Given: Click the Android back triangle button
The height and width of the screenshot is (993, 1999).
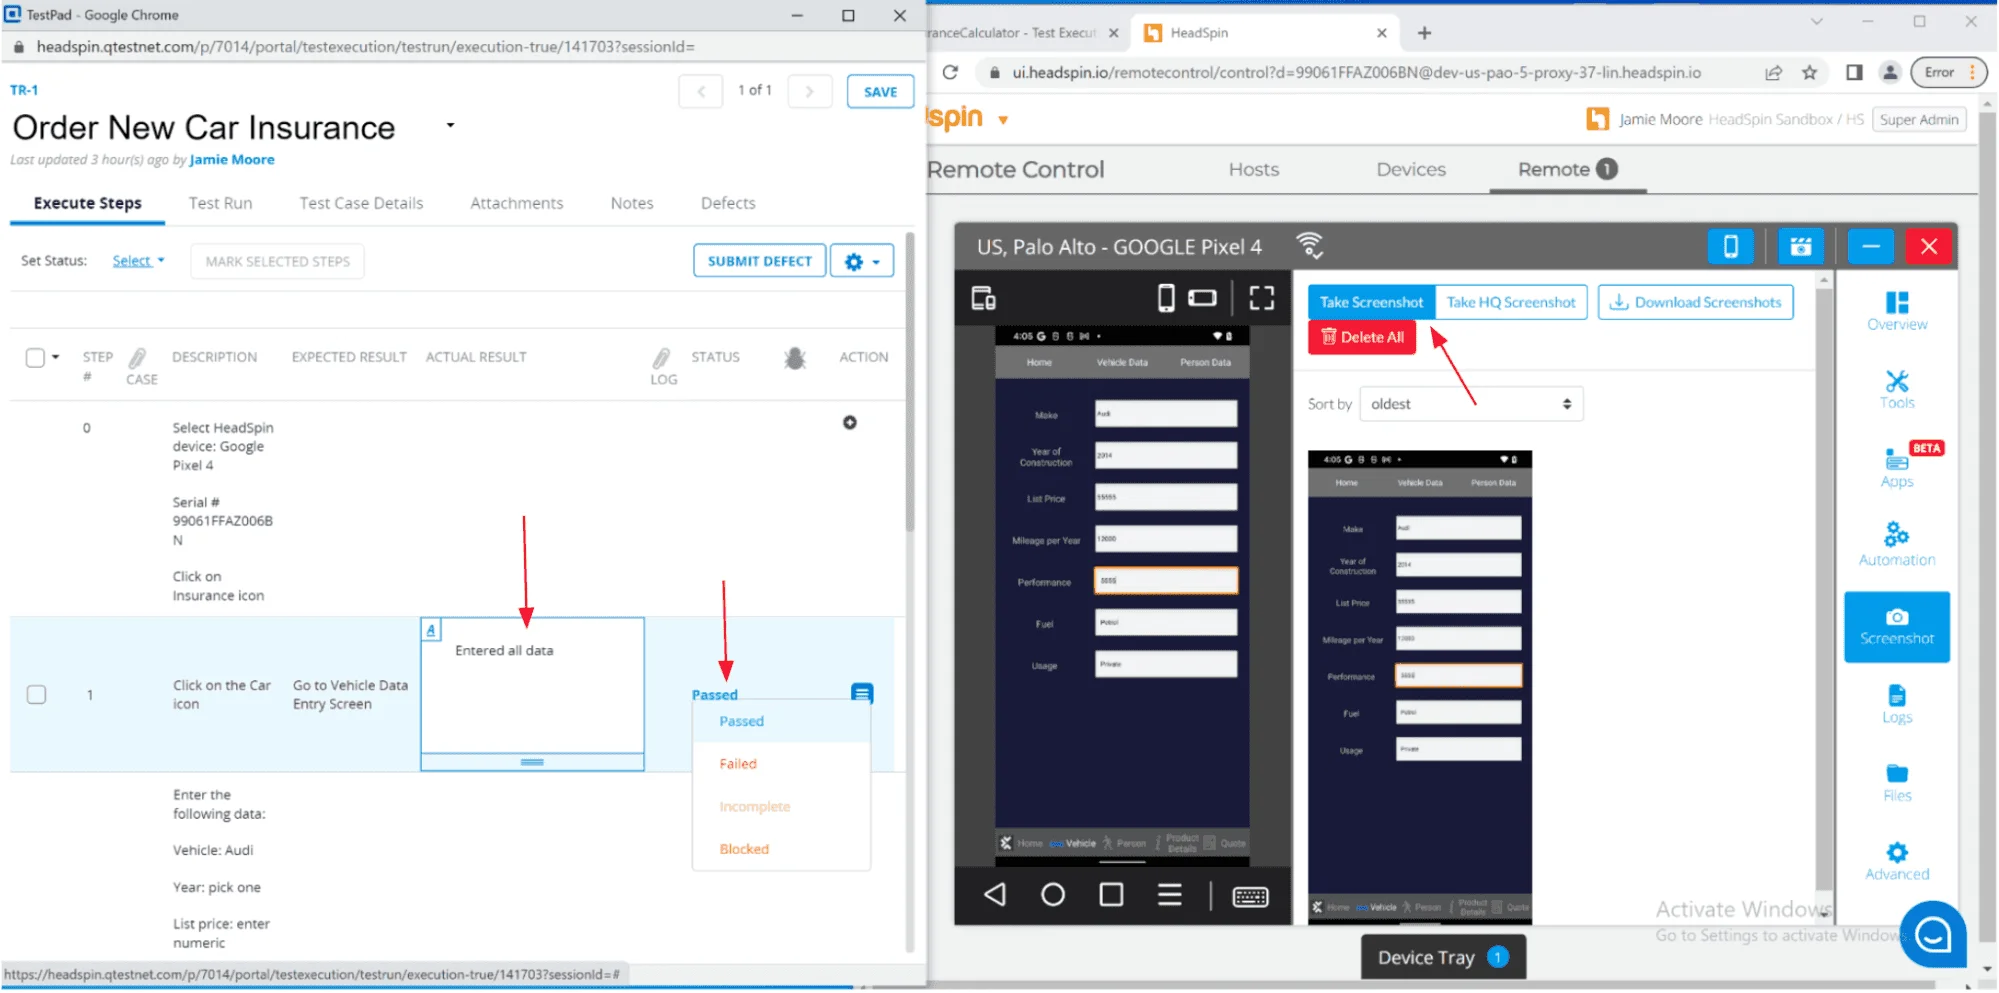Looking at the screenshot, I should 994,894.
